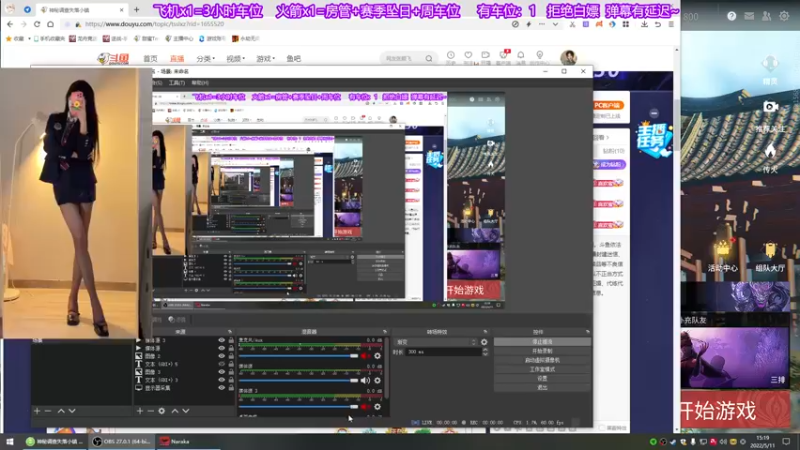Click OBS 27.0.1 taskbar button

pyautogui.click(x=121, y=441)
